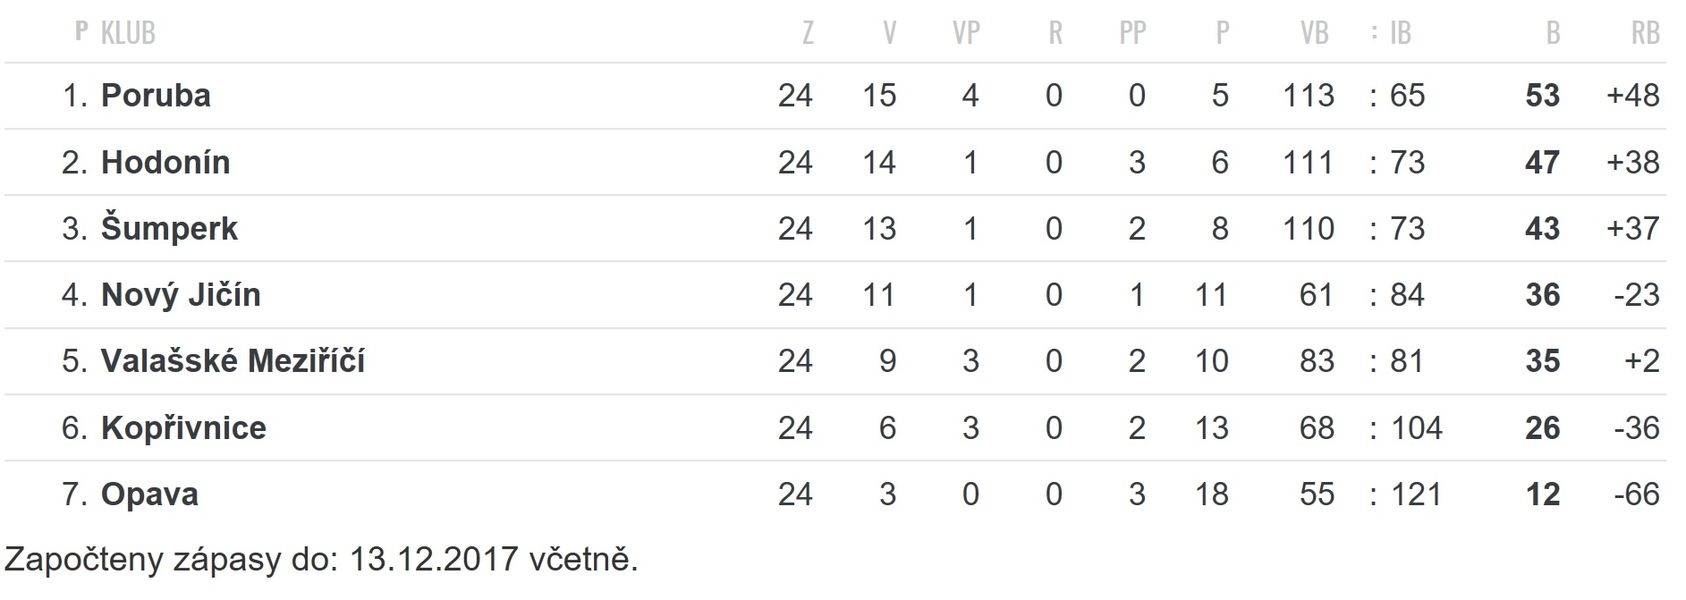The height and width of the screenshot is (600, 1686).
Task: Select the RB goal difference header
Action: 1645,33
